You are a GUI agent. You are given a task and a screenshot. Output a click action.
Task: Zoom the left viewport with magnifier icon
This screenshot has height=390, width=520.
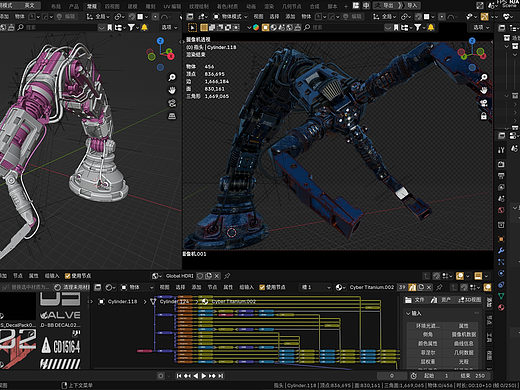[172, 78]
